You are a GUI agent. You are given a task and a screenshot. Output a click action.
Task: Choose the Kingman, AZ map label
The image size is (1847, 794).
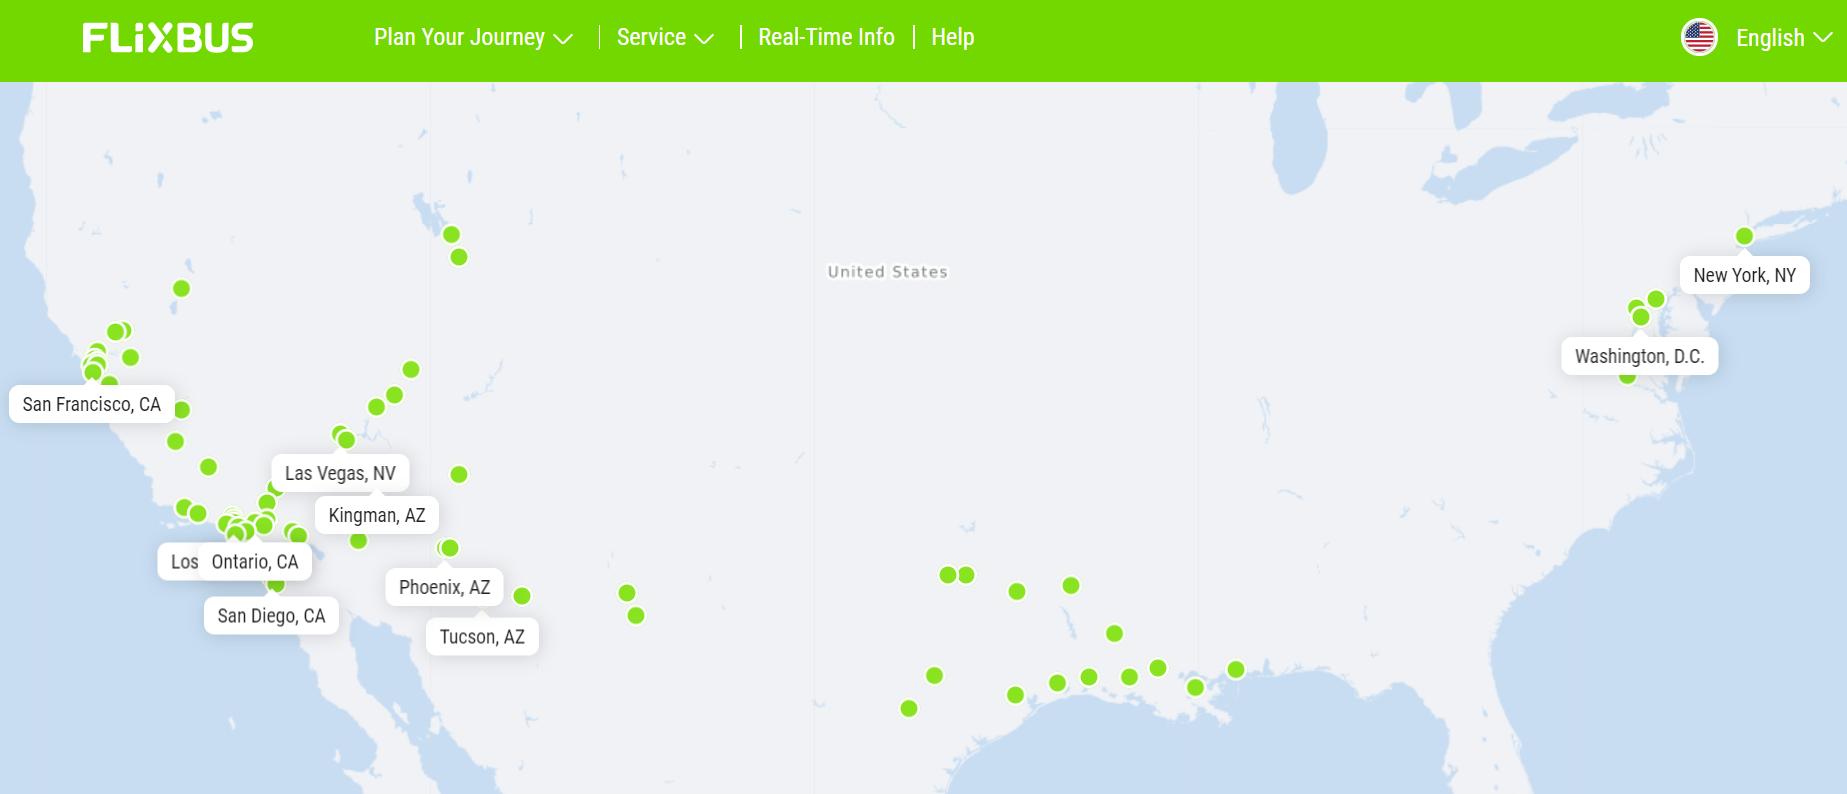pyautogui.click(x=377, y=515)
